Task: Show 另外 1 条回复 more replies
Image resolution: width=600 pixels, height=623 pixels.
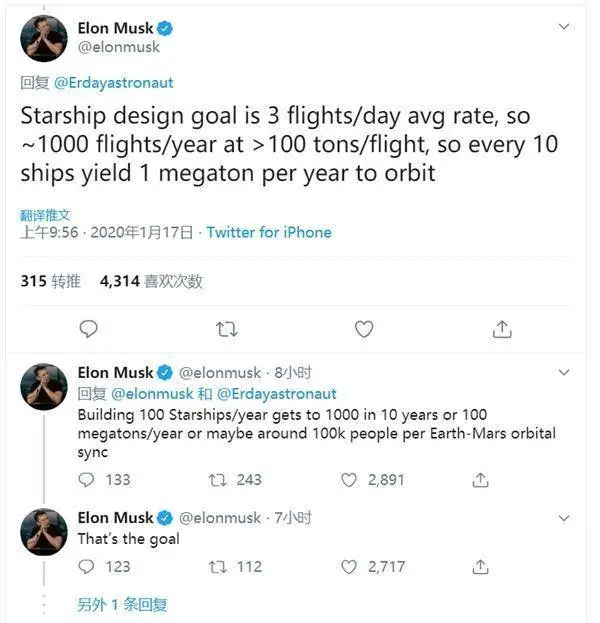Action: click(122, 604)
